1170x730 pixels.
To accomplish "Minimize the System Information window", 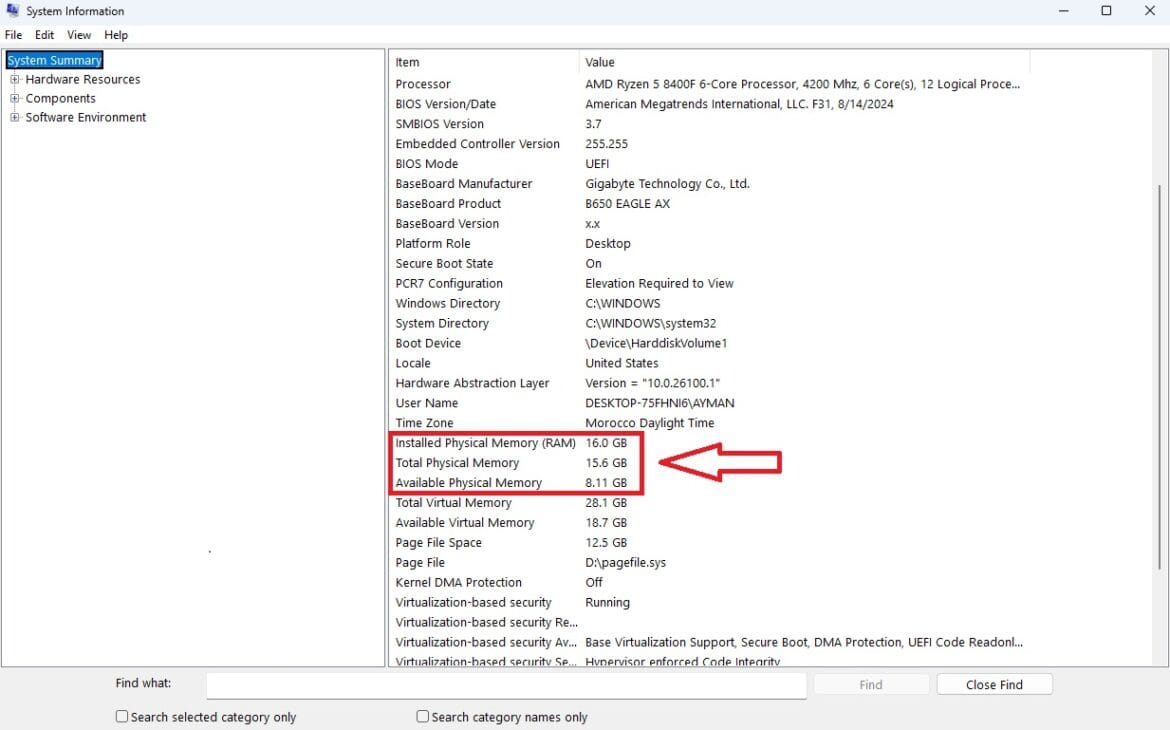I will (1063, 11).
